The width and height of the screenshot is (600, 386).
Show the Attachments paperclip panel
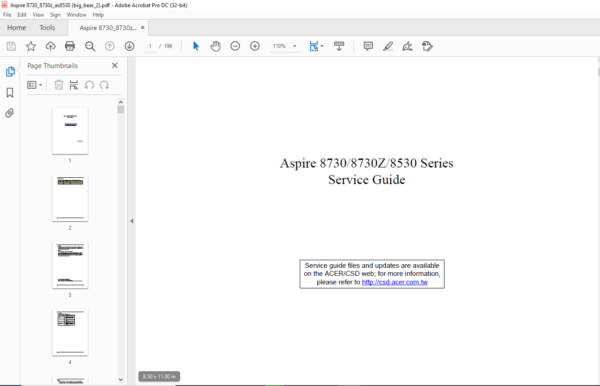tap(10, 113)
